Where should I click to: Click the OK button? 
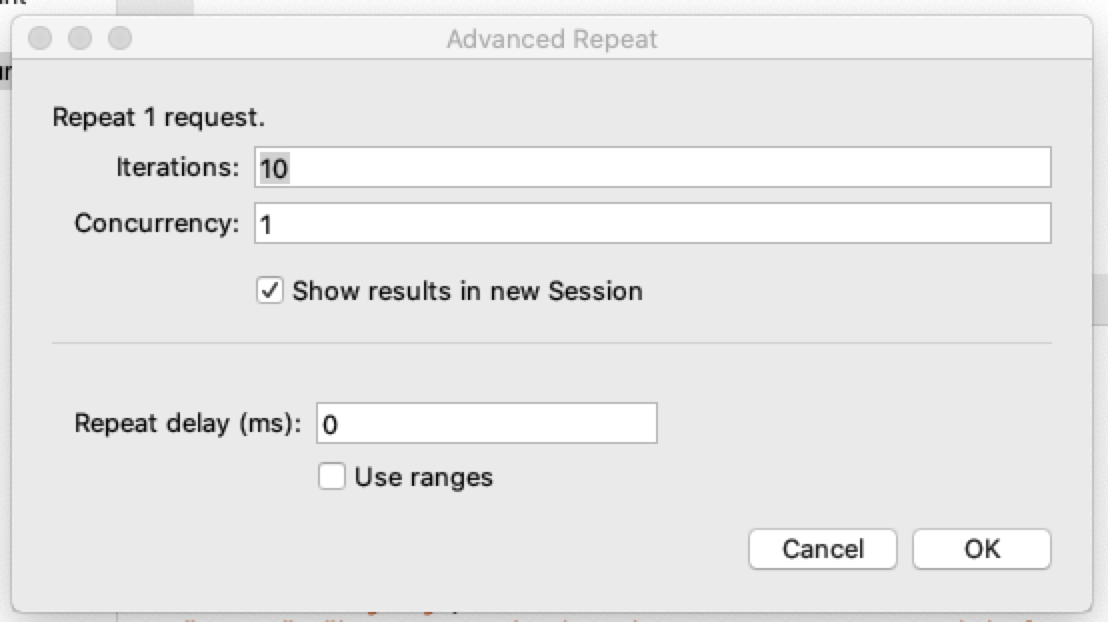[982, 548]
